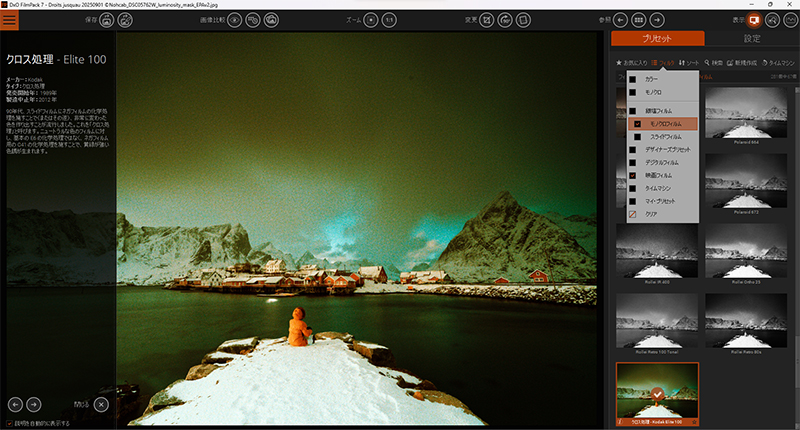The width and height of the screenshot is (800, 430).
Task: Click 新規作成 to create new preset
Action: (742, 63)
